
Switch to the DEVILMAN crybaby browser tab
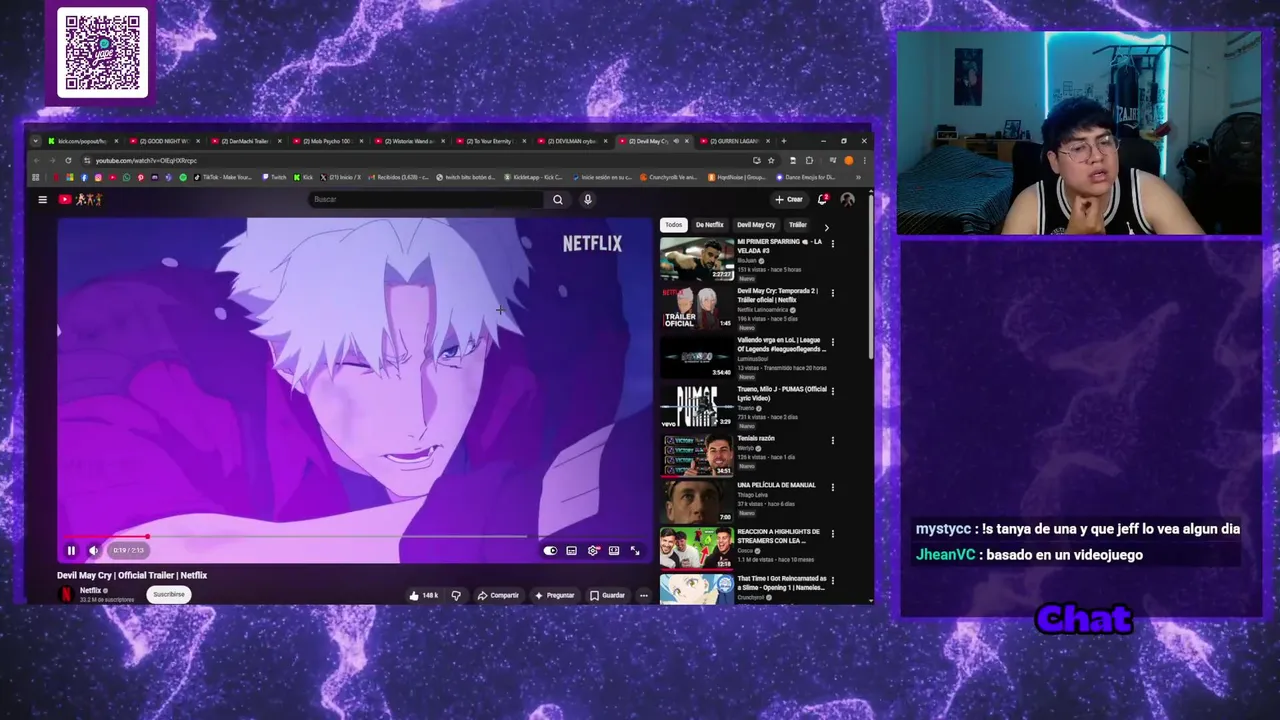click(571, 141)
